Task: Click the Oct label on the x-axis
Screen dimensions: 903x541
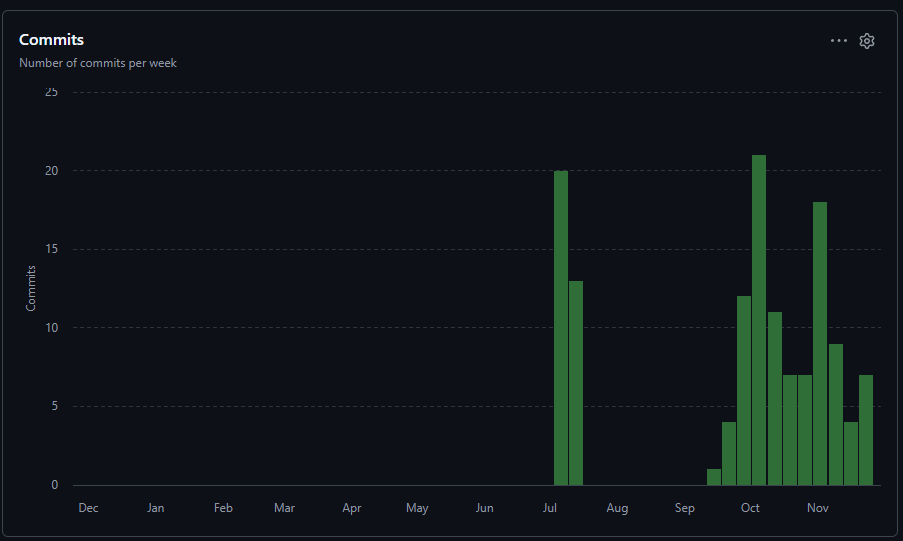Action: [750, 508]
